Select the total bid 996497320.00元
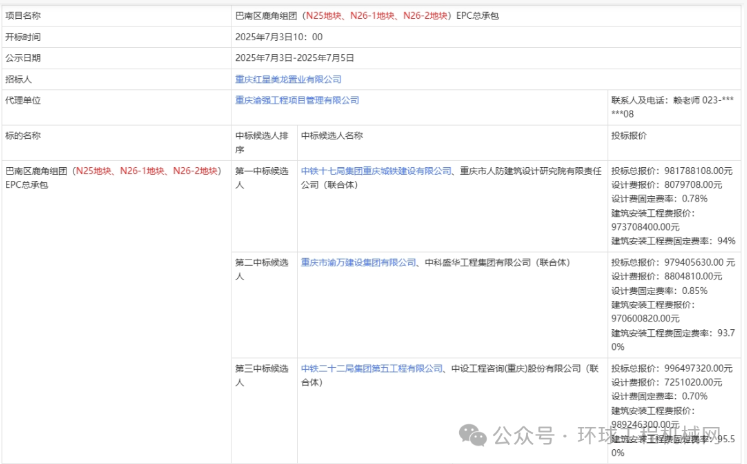Viewport: 747px width, 464px height. [x=698, y=368]
